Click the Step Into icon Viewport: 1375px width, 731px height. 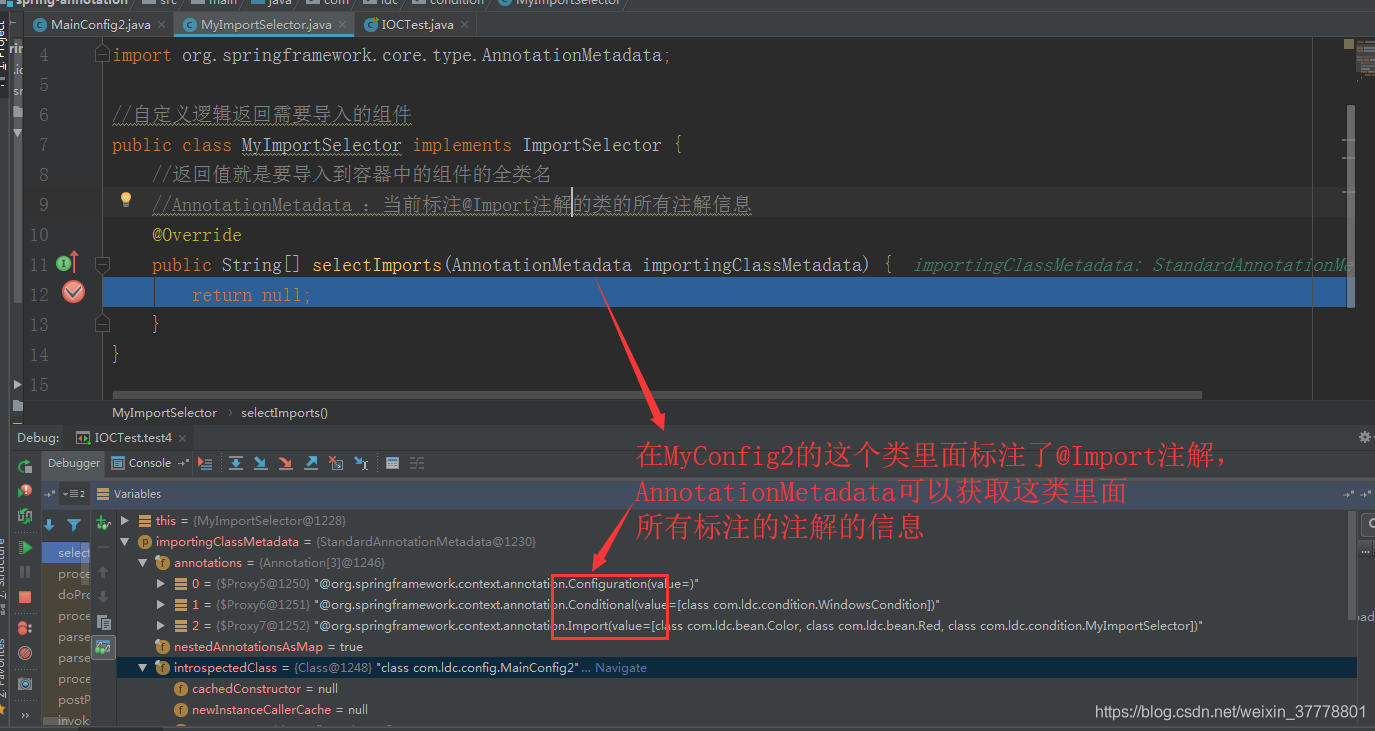pos(260,463)
